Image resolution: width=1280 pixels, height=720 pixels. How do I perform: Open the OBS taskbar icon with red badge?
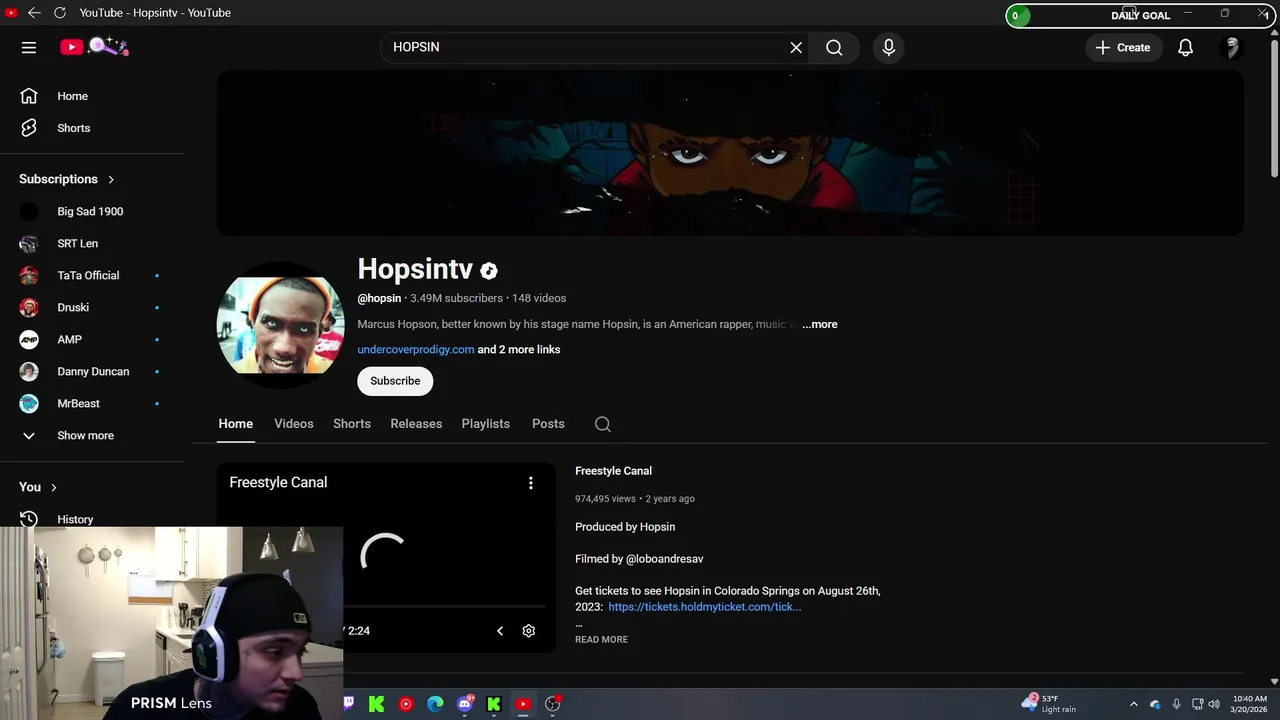coord(553,704)
